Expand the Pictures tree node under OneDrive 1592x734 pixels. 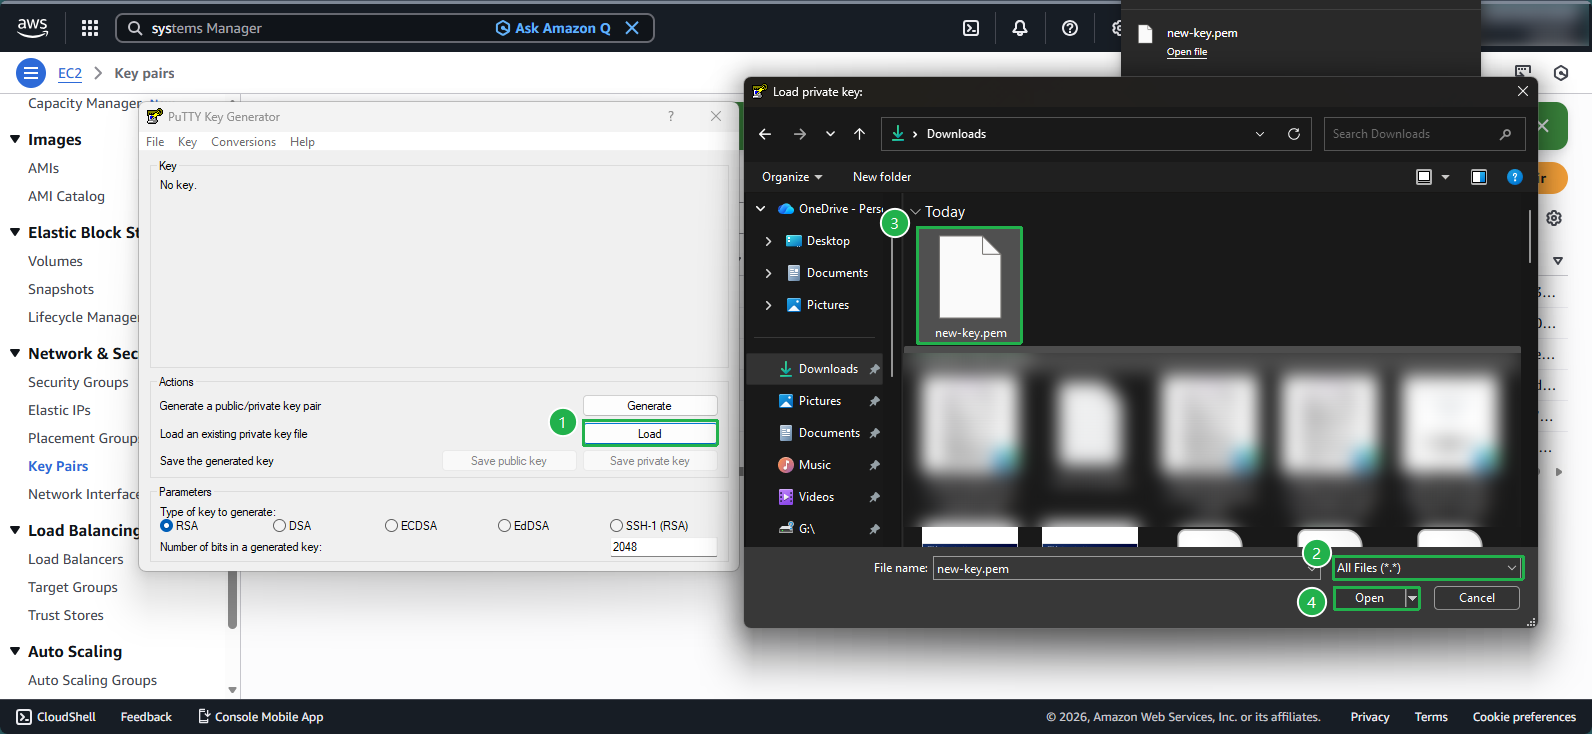tap(768, 305)
